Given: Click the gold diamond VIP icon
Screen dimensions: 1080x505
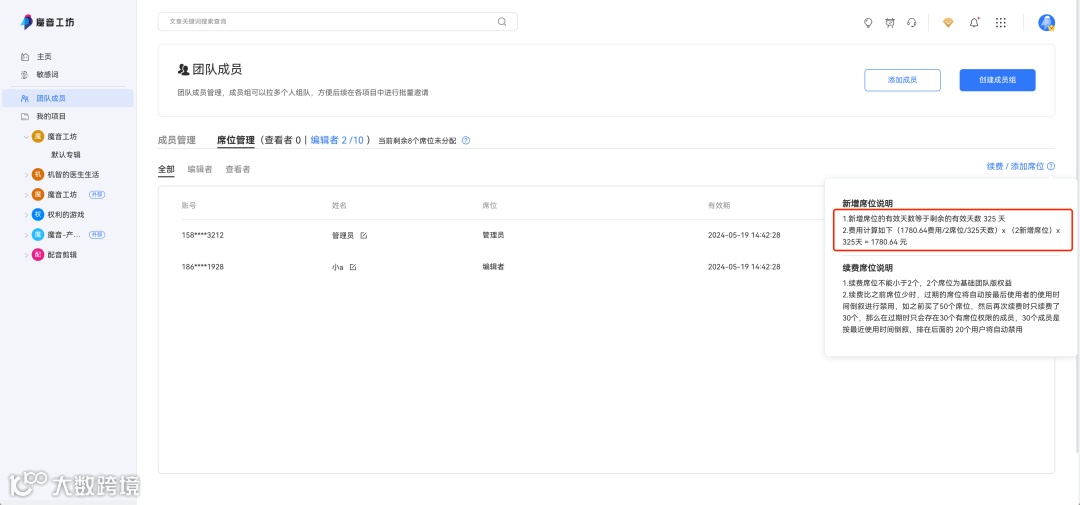Looking at the screenshot, I should [948, 23].
